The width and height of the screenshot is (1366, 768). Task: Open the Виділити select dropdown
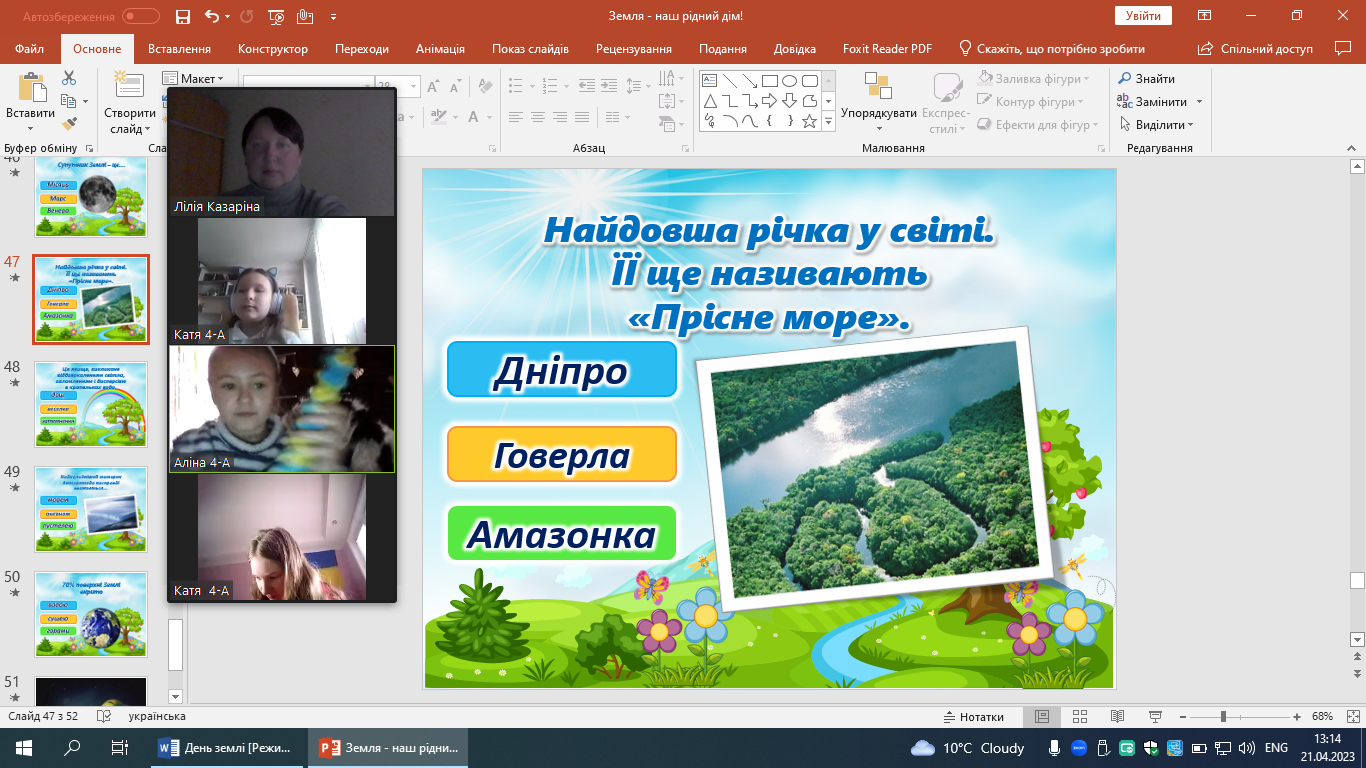[x=1156, y=125]
